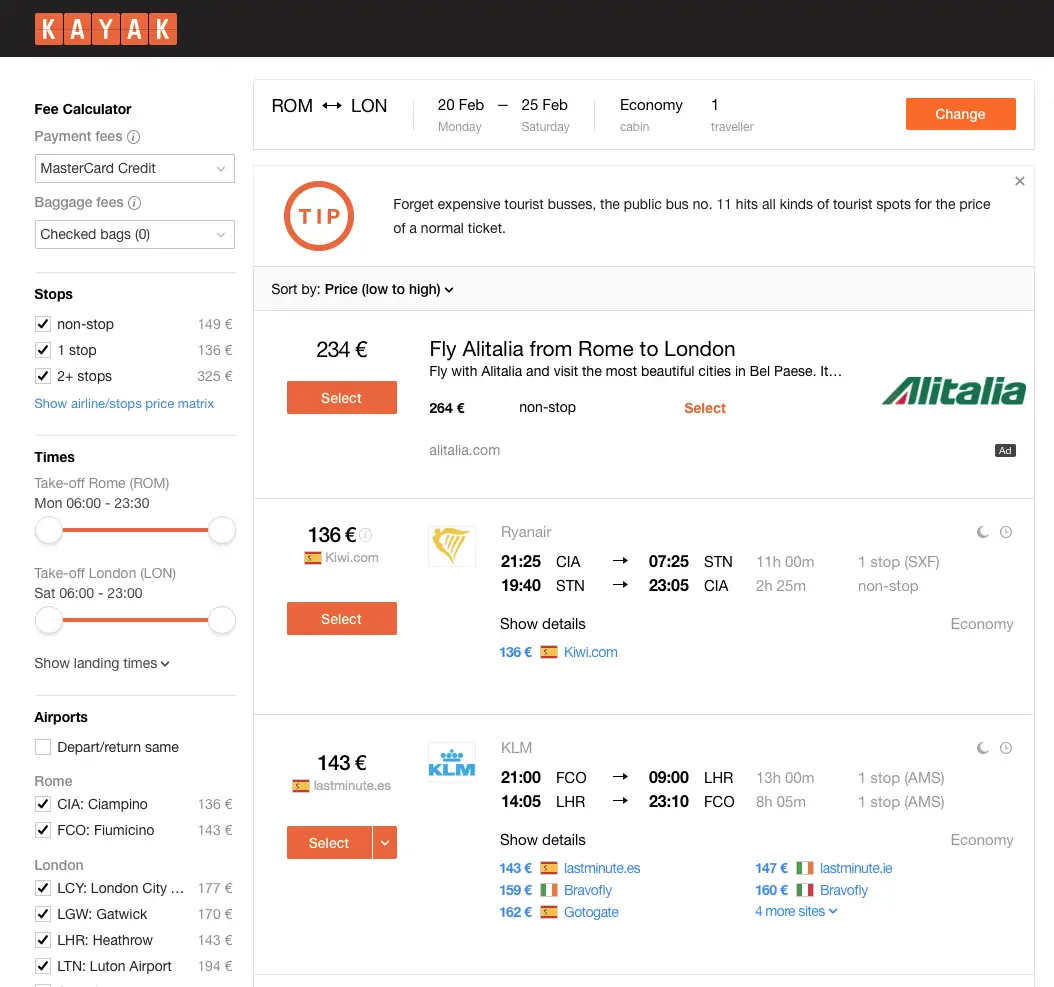Click the Fly Alitalia from Rome to London headline
This screenshot has height=987, width=1054.
click(582, 349)
